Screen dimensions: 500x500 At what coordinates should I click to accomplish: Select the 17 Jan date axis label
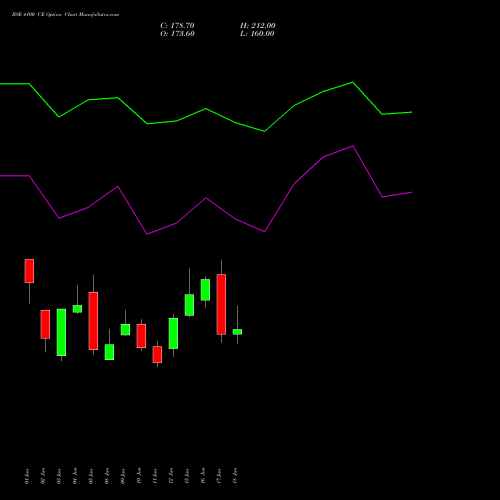[219, 476]
